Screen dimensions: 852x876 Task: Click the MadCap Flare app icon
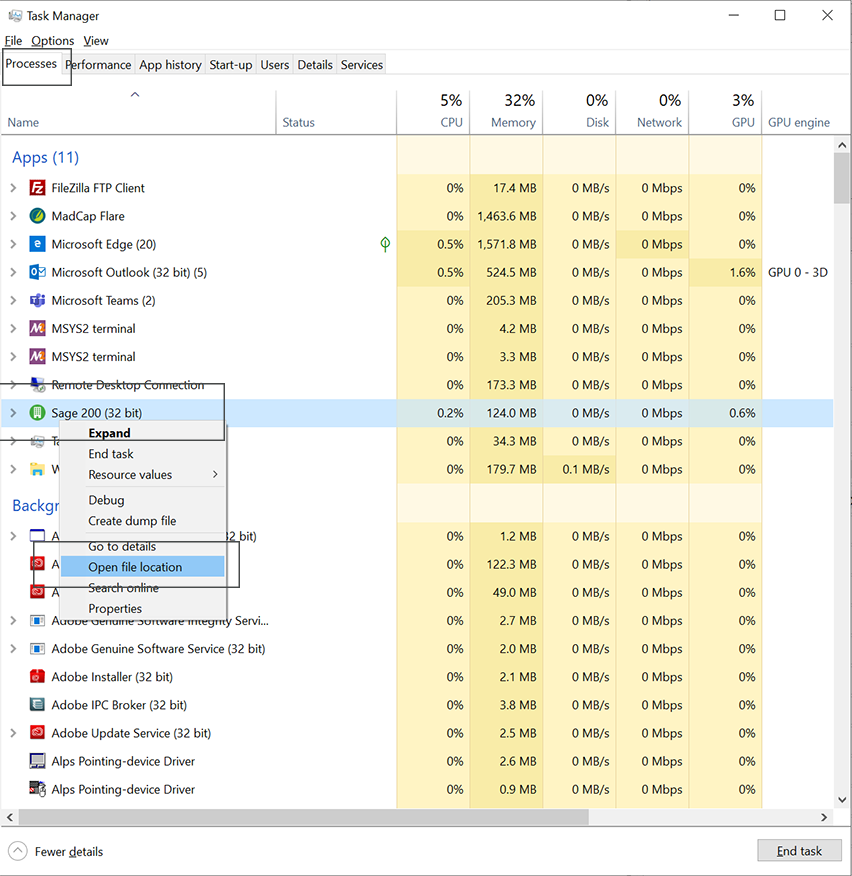37,216
